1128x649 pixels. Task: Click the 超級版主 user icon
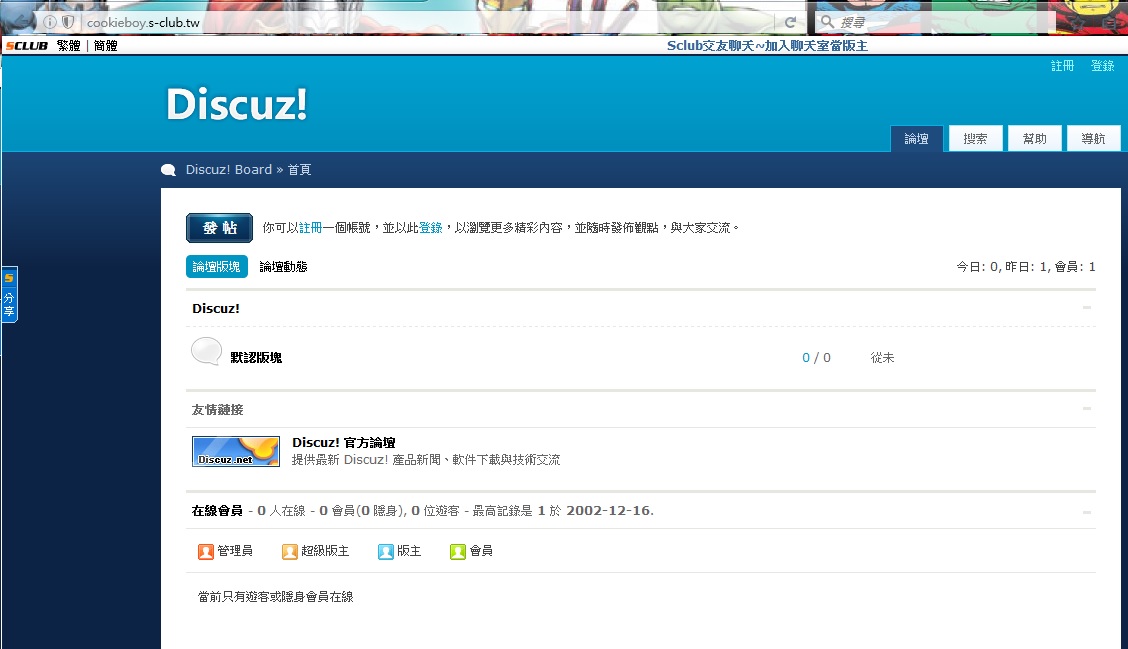point(290,551)
